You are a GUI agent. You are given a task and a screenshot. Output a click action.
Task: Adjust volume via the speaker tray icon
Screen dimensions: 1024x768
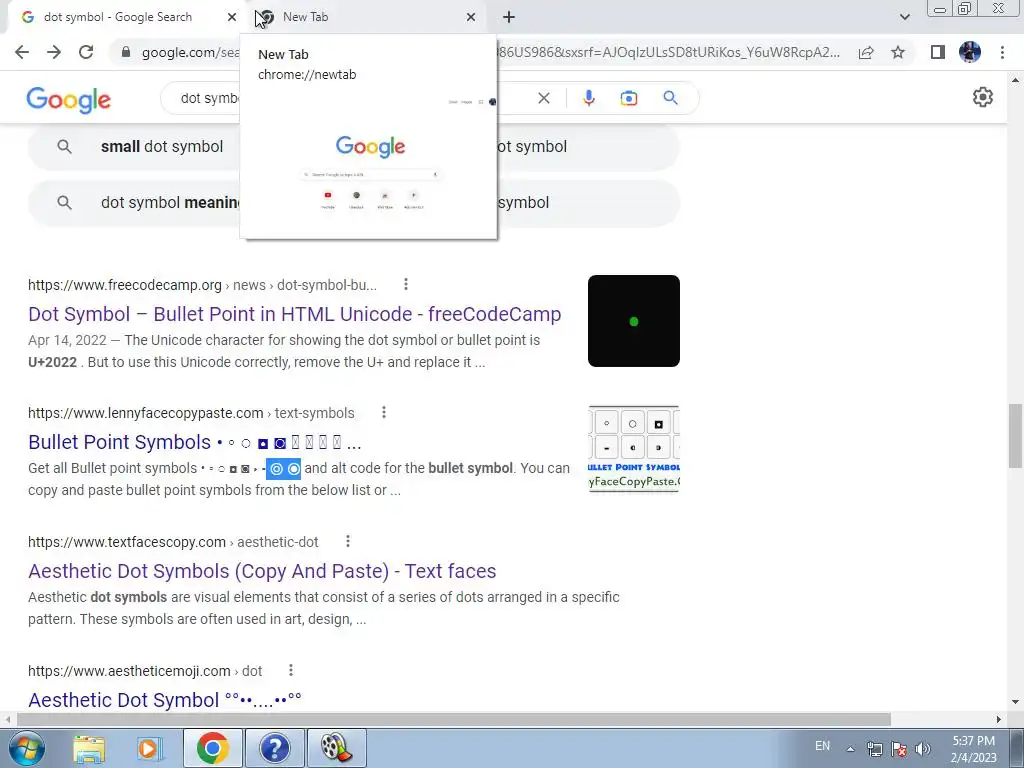click(923, 749)
